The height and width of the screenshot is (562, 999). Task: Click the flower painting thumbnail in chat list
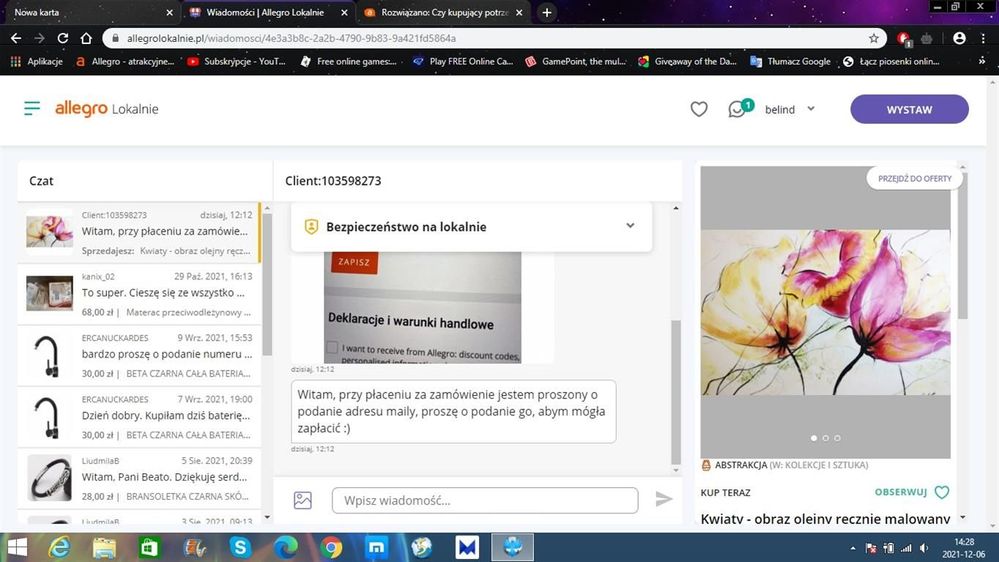click(50, 231)
